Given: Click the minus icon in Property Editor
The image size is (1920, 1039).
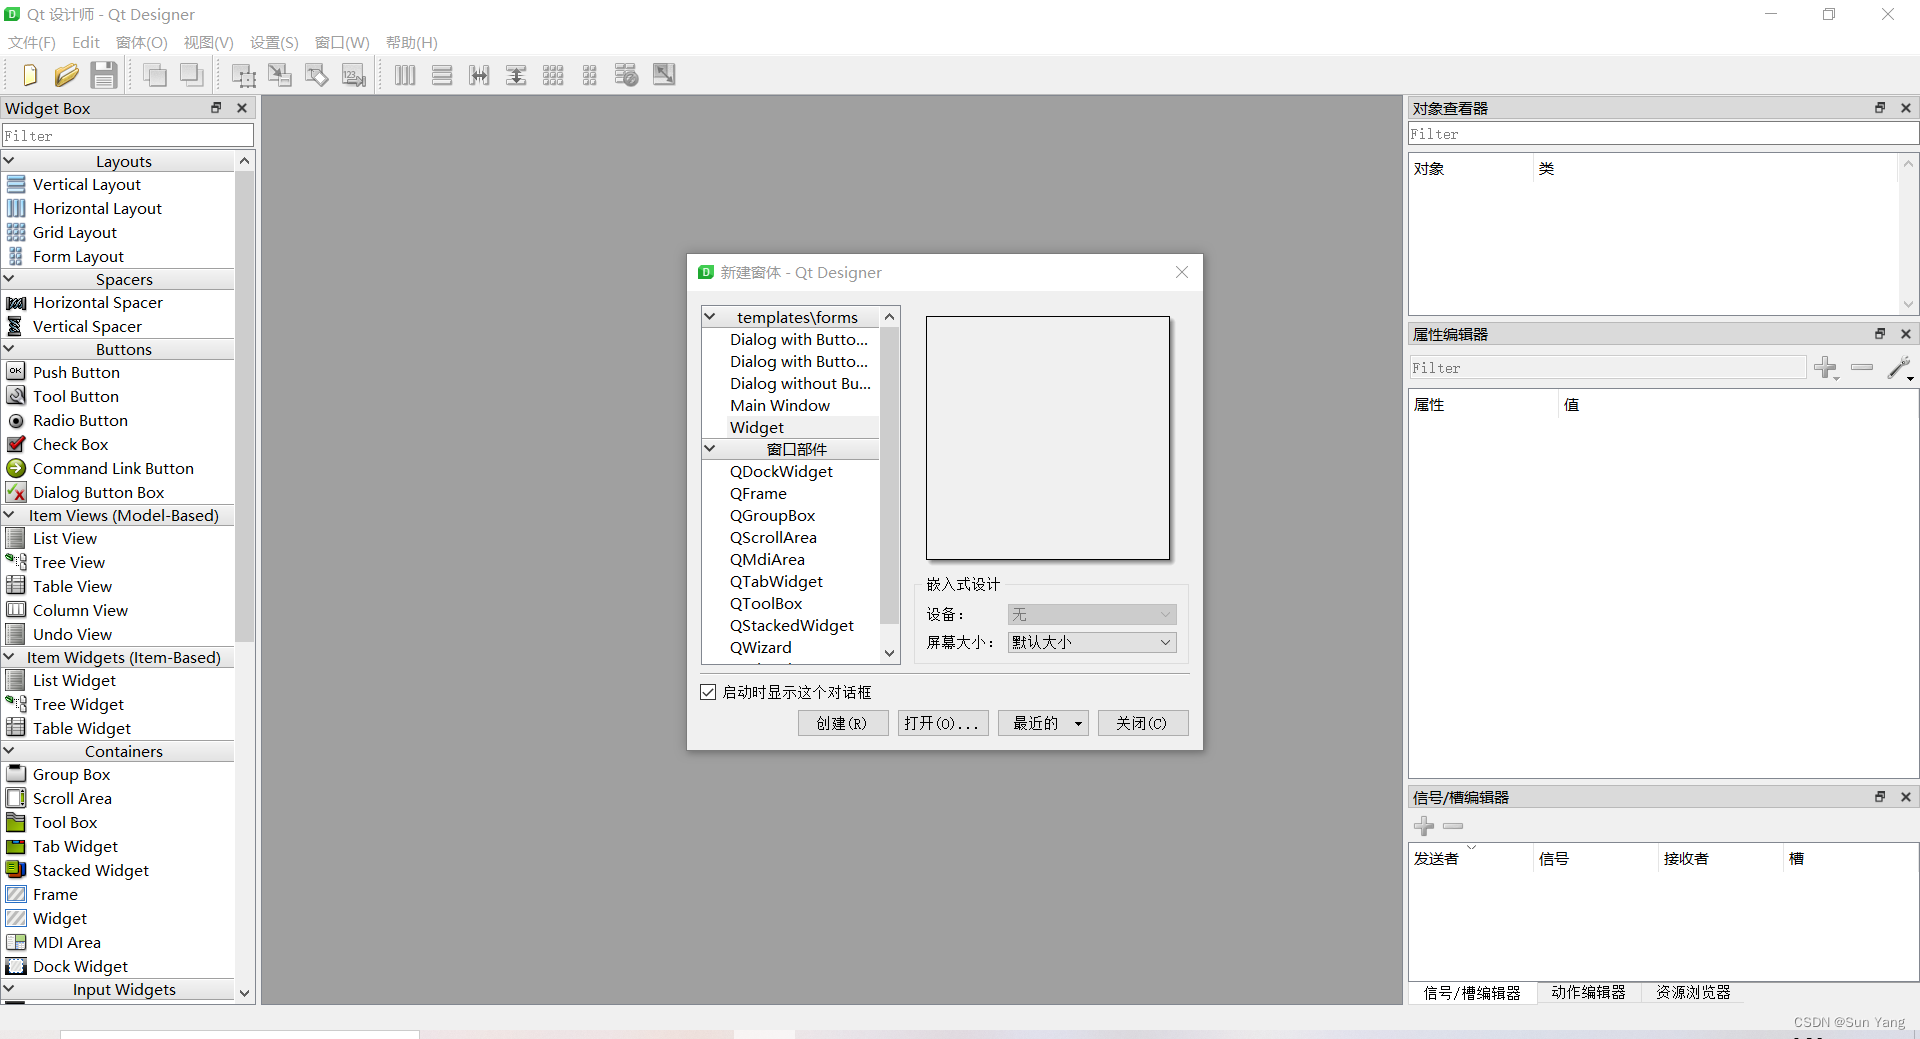Looking at the screenshot, I should [x=1862, y=368].
